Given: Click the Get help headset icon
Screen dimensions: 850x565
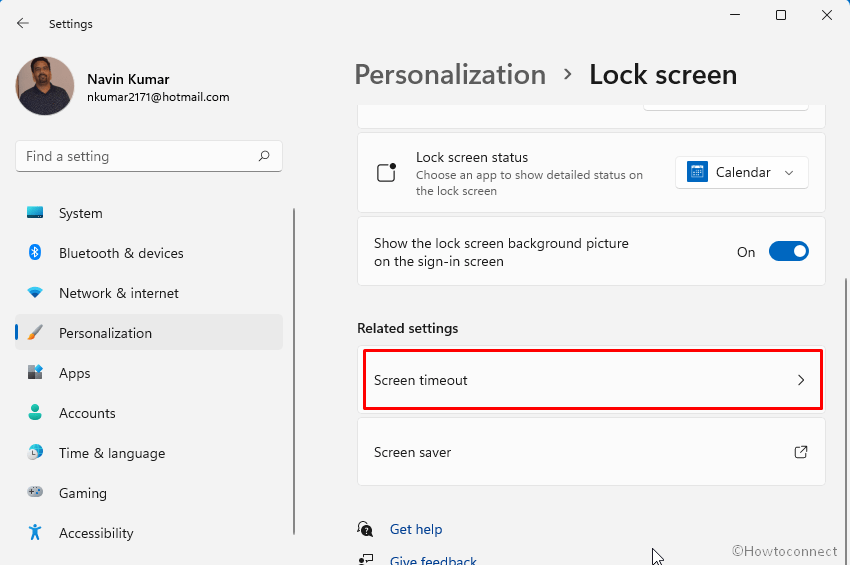Looking at the screenshot, I should tap(365, 529).
